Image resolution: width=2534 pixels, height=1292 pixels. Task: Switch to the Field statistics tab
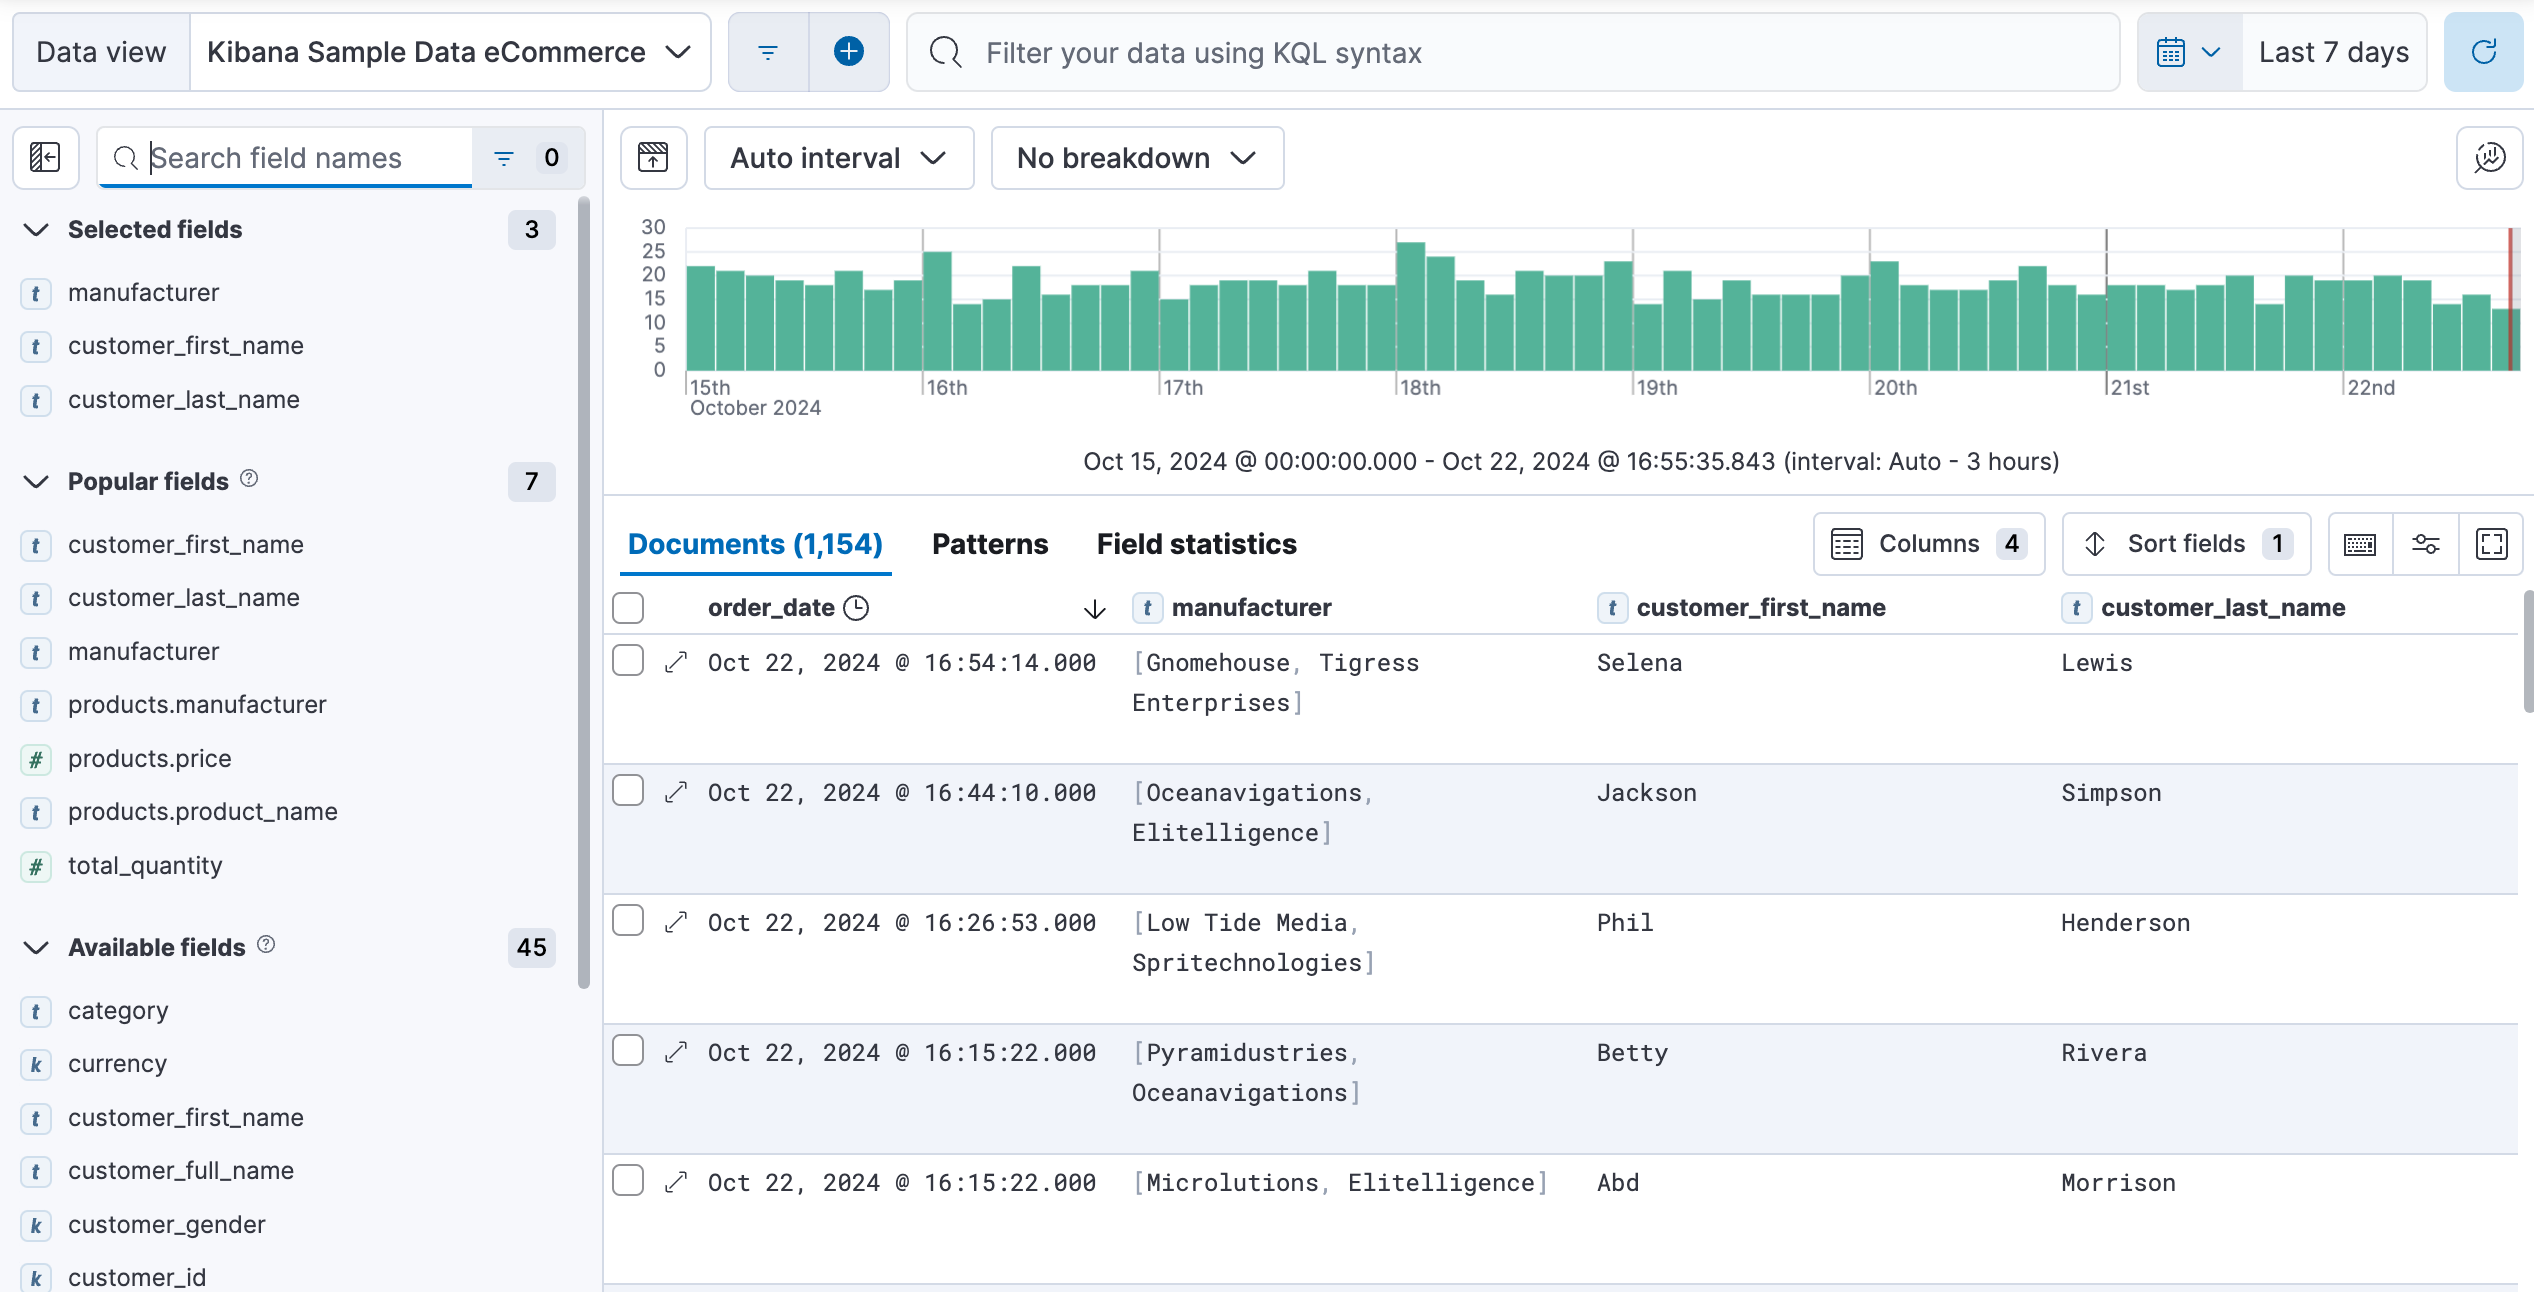(x=1196, y=542)
